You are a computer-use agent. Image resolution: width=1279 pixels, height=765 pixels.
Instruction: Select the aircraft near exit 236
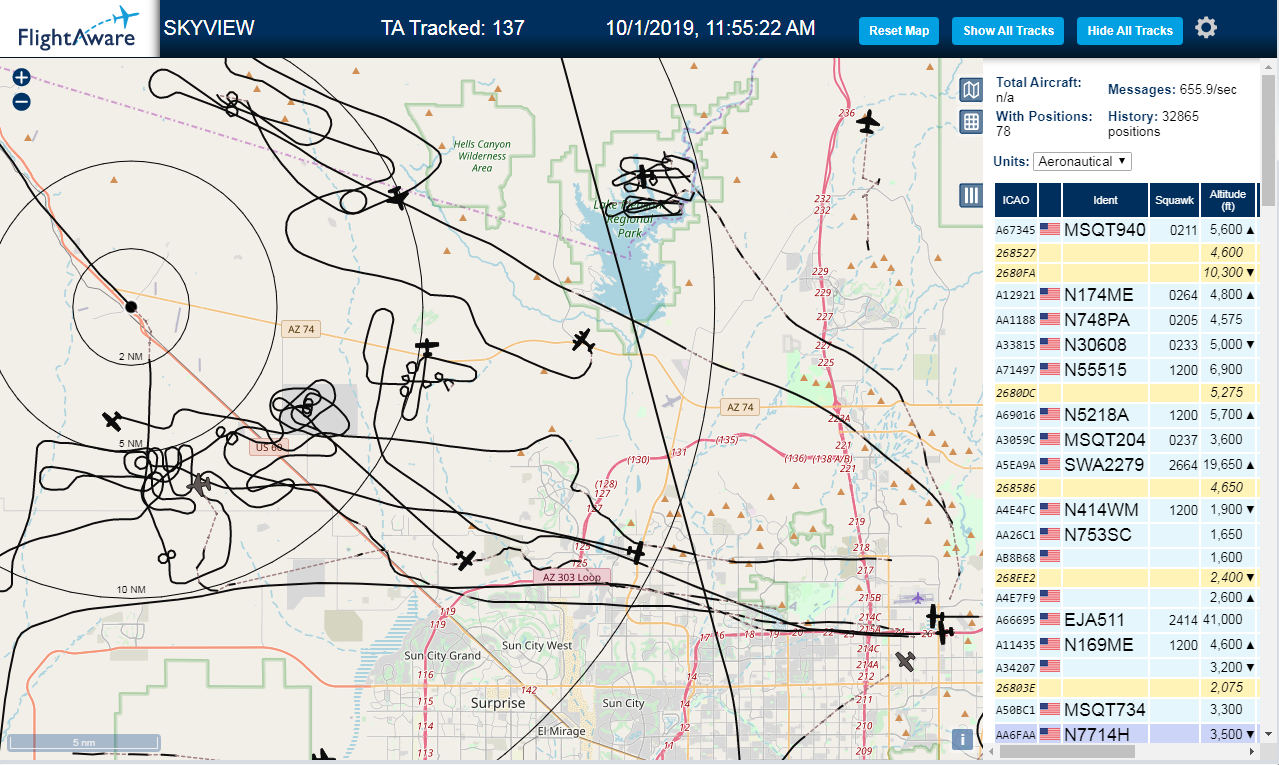pyautogui.click(x=868, y=123)
